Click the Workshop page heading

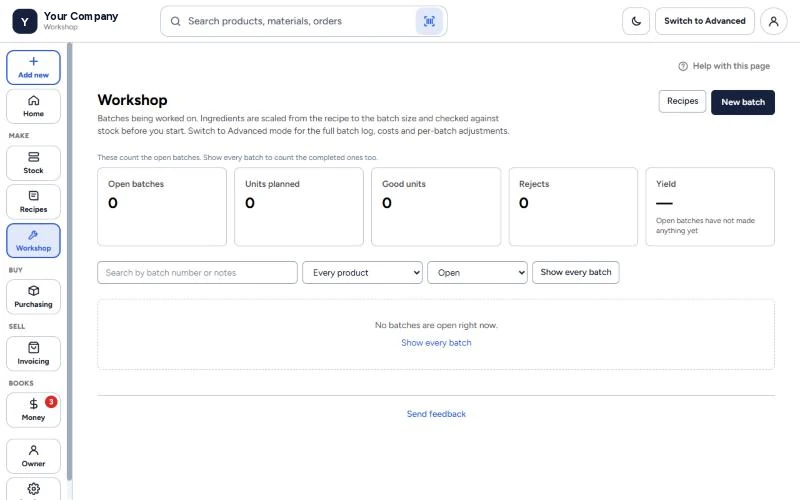pos(133,100)
